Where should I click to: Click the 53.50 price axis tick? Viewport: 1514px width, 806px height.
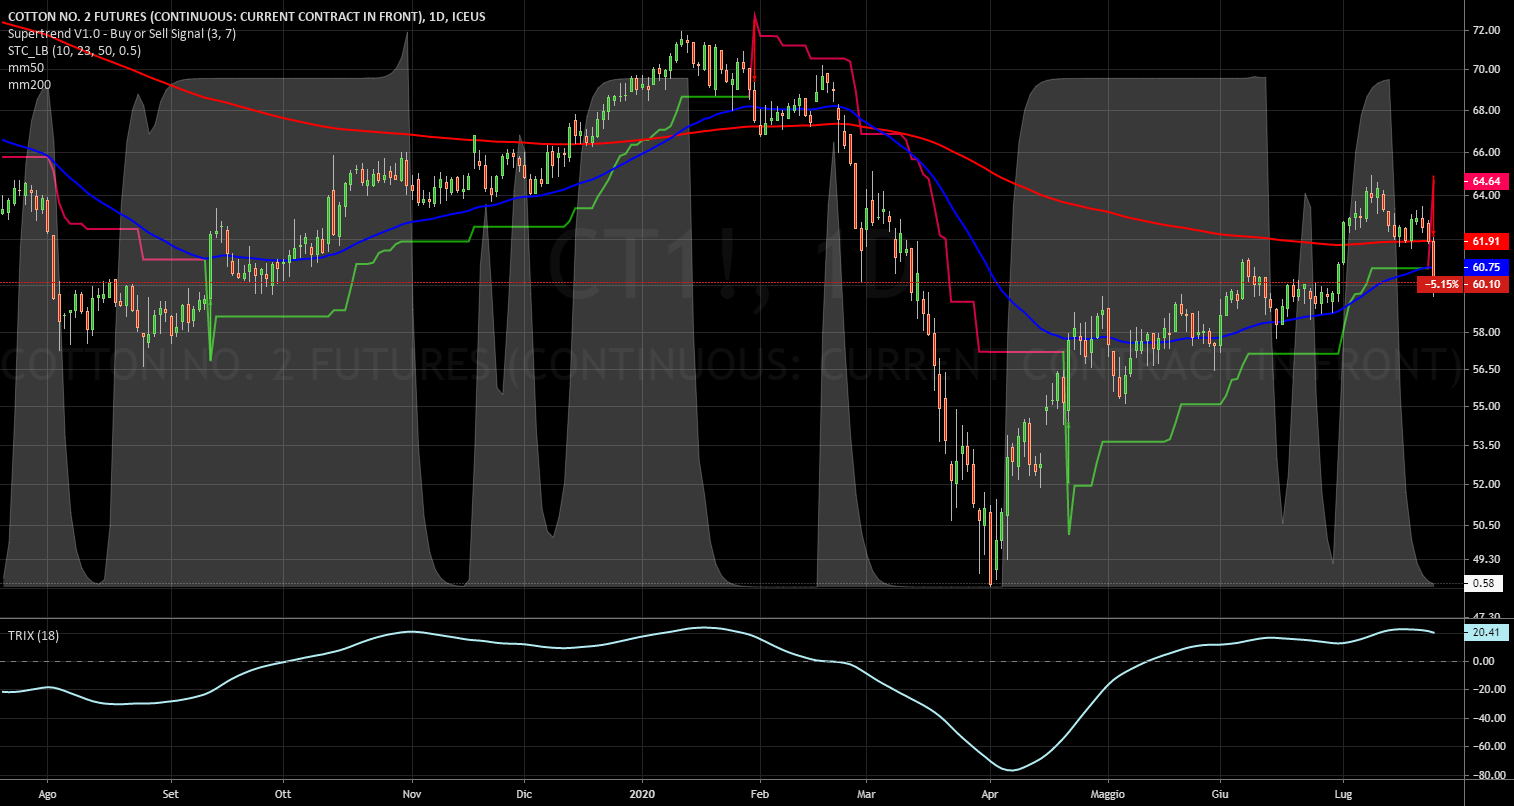point(1485,445)
